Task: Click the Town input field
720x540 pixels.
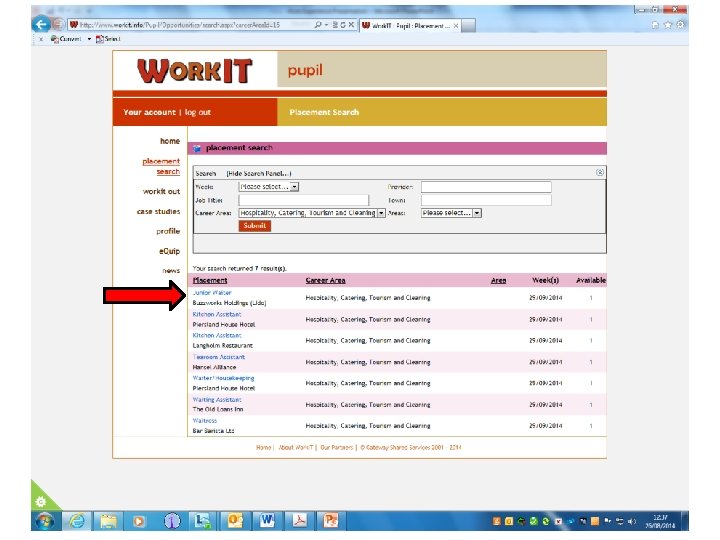Action: [486, 200]
